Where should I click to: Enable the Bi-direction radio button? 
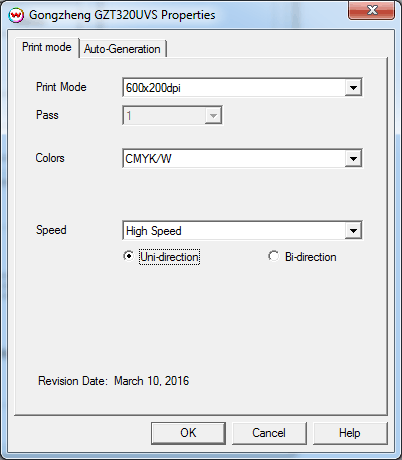[x=273, y=256]
